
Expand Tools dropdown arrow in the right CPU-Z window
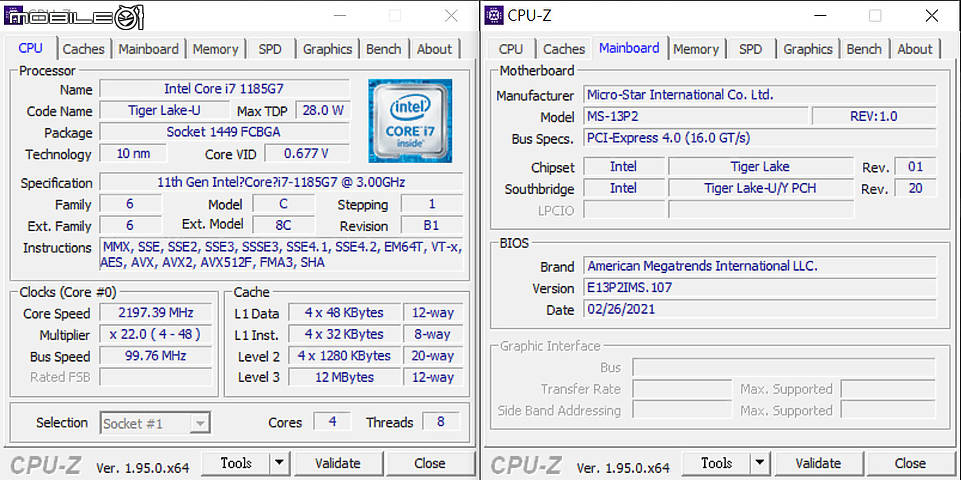[759, 463]
